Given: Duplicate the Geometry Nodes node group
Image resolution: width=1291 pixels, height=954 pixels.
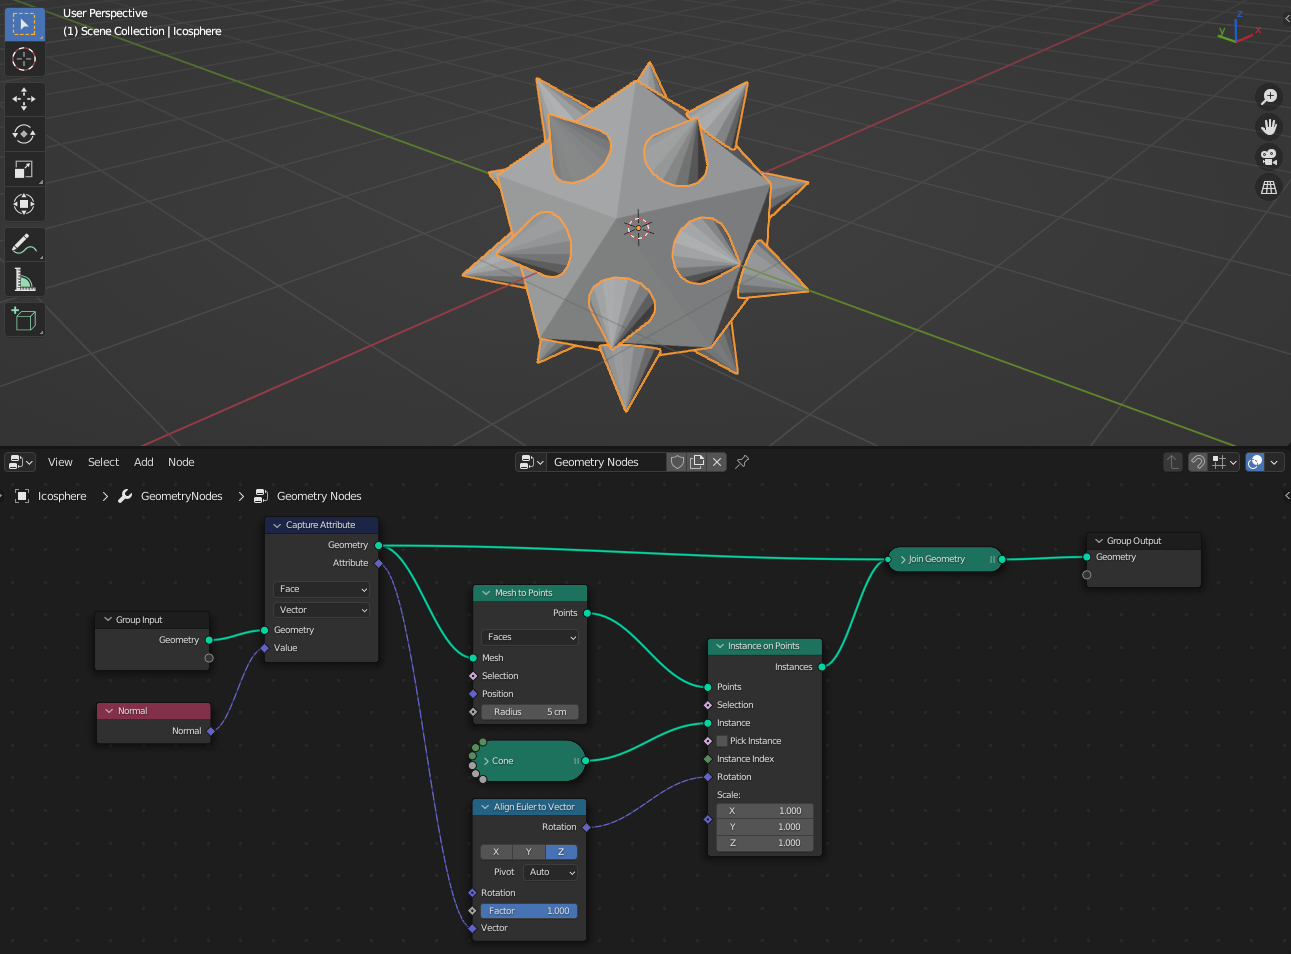Looking at the screenshot, I should tap(697, 462).
